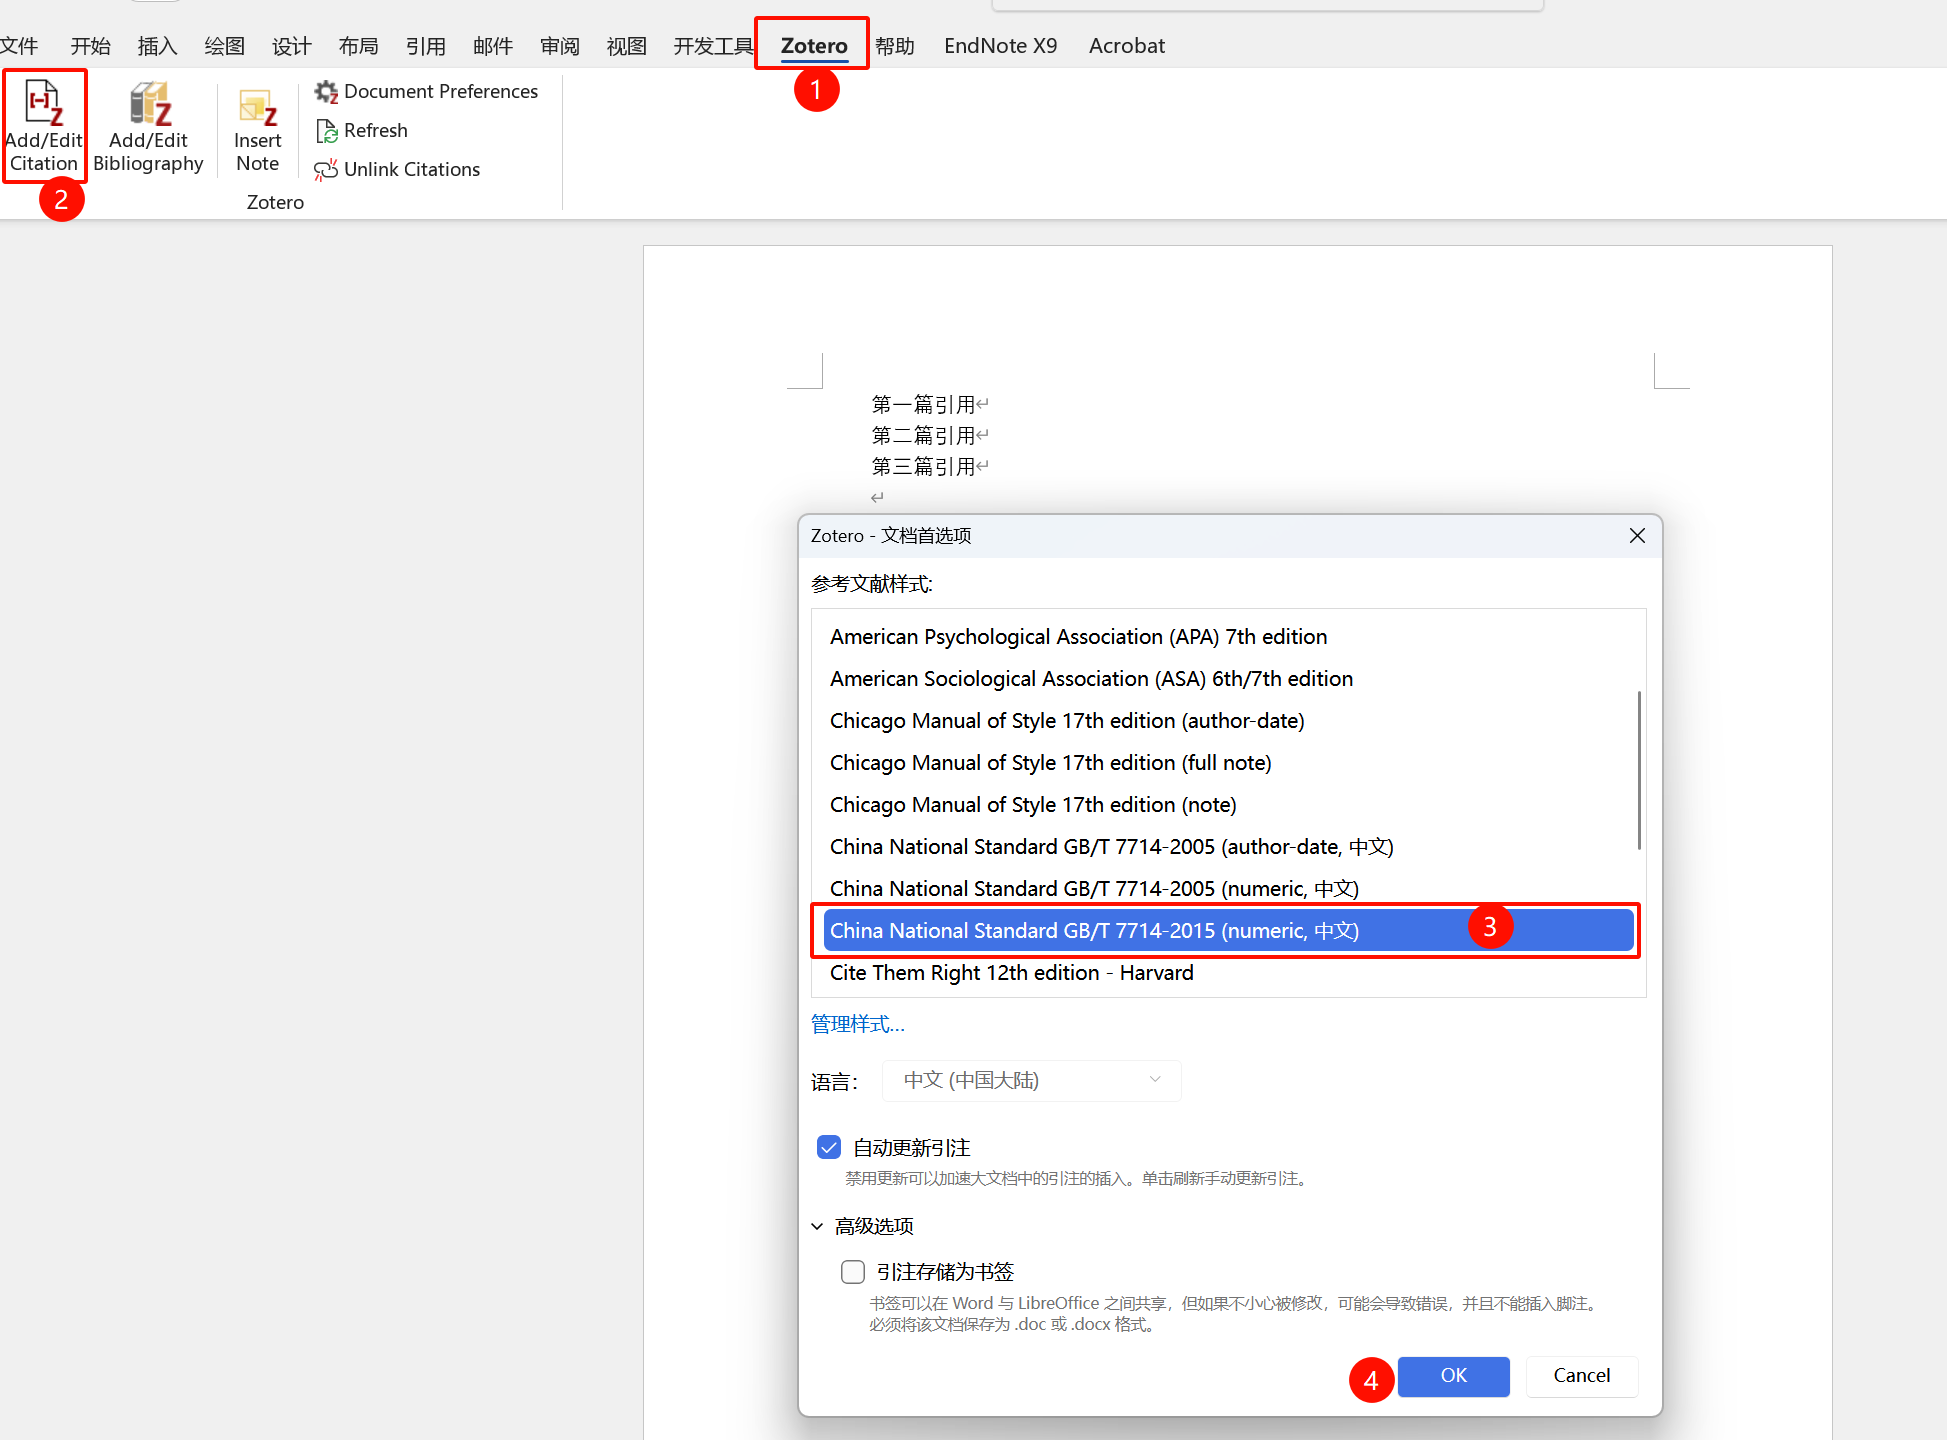
Task: Collapse the 高级选项 section
Action: coord(817,1226)
